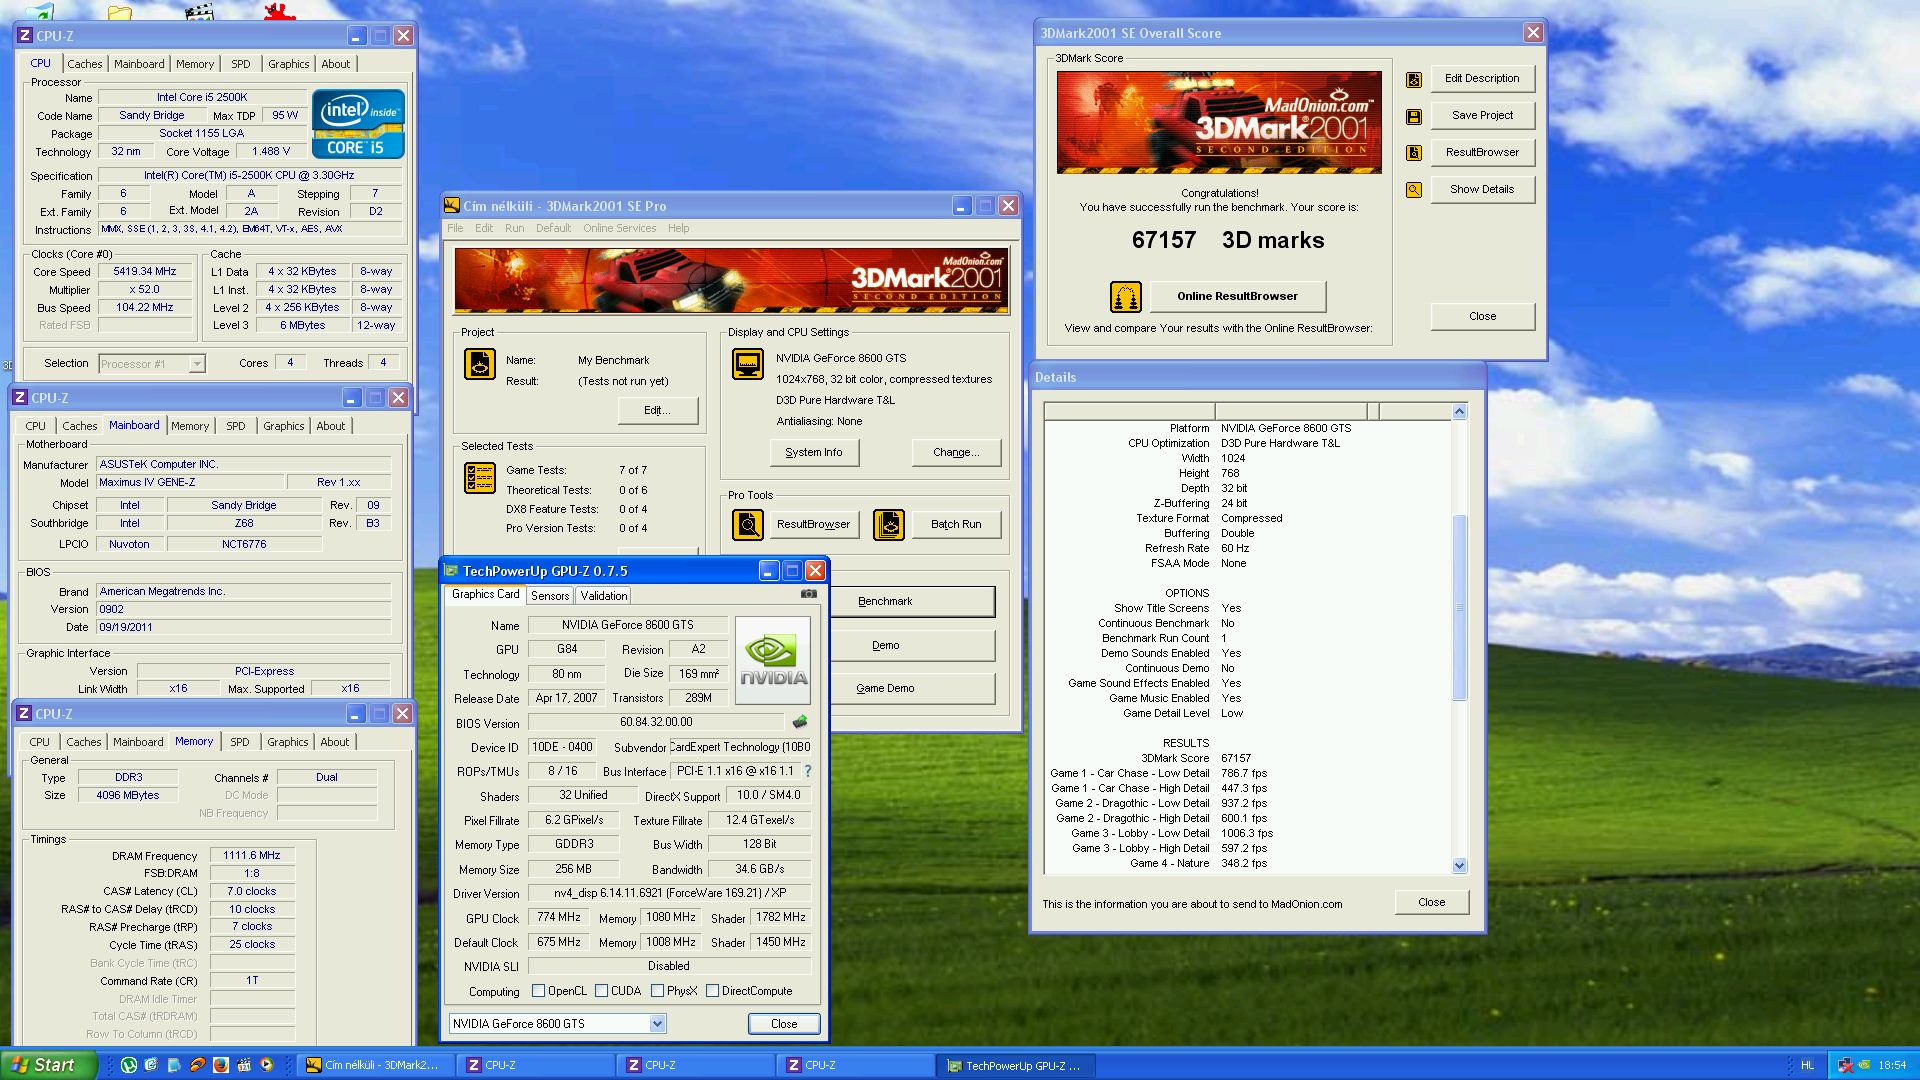
Task: Click the disconnected network tray icon
Action: coord(1846,1065)
